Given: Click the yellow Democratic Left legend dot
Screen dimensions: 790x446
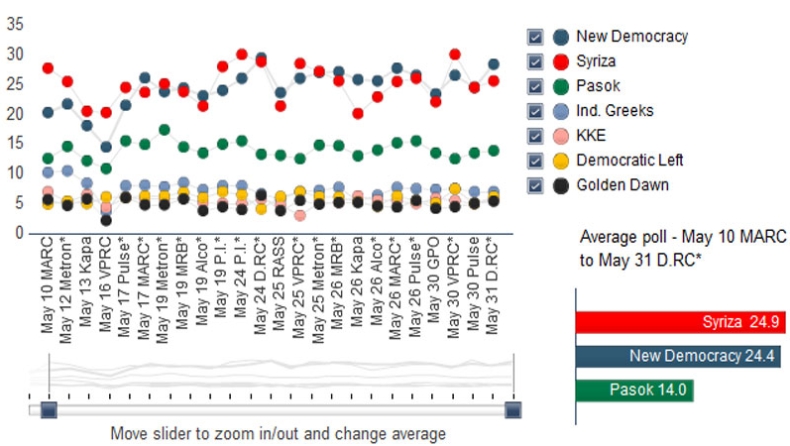Looking at the screenshot, I should 561,161.
